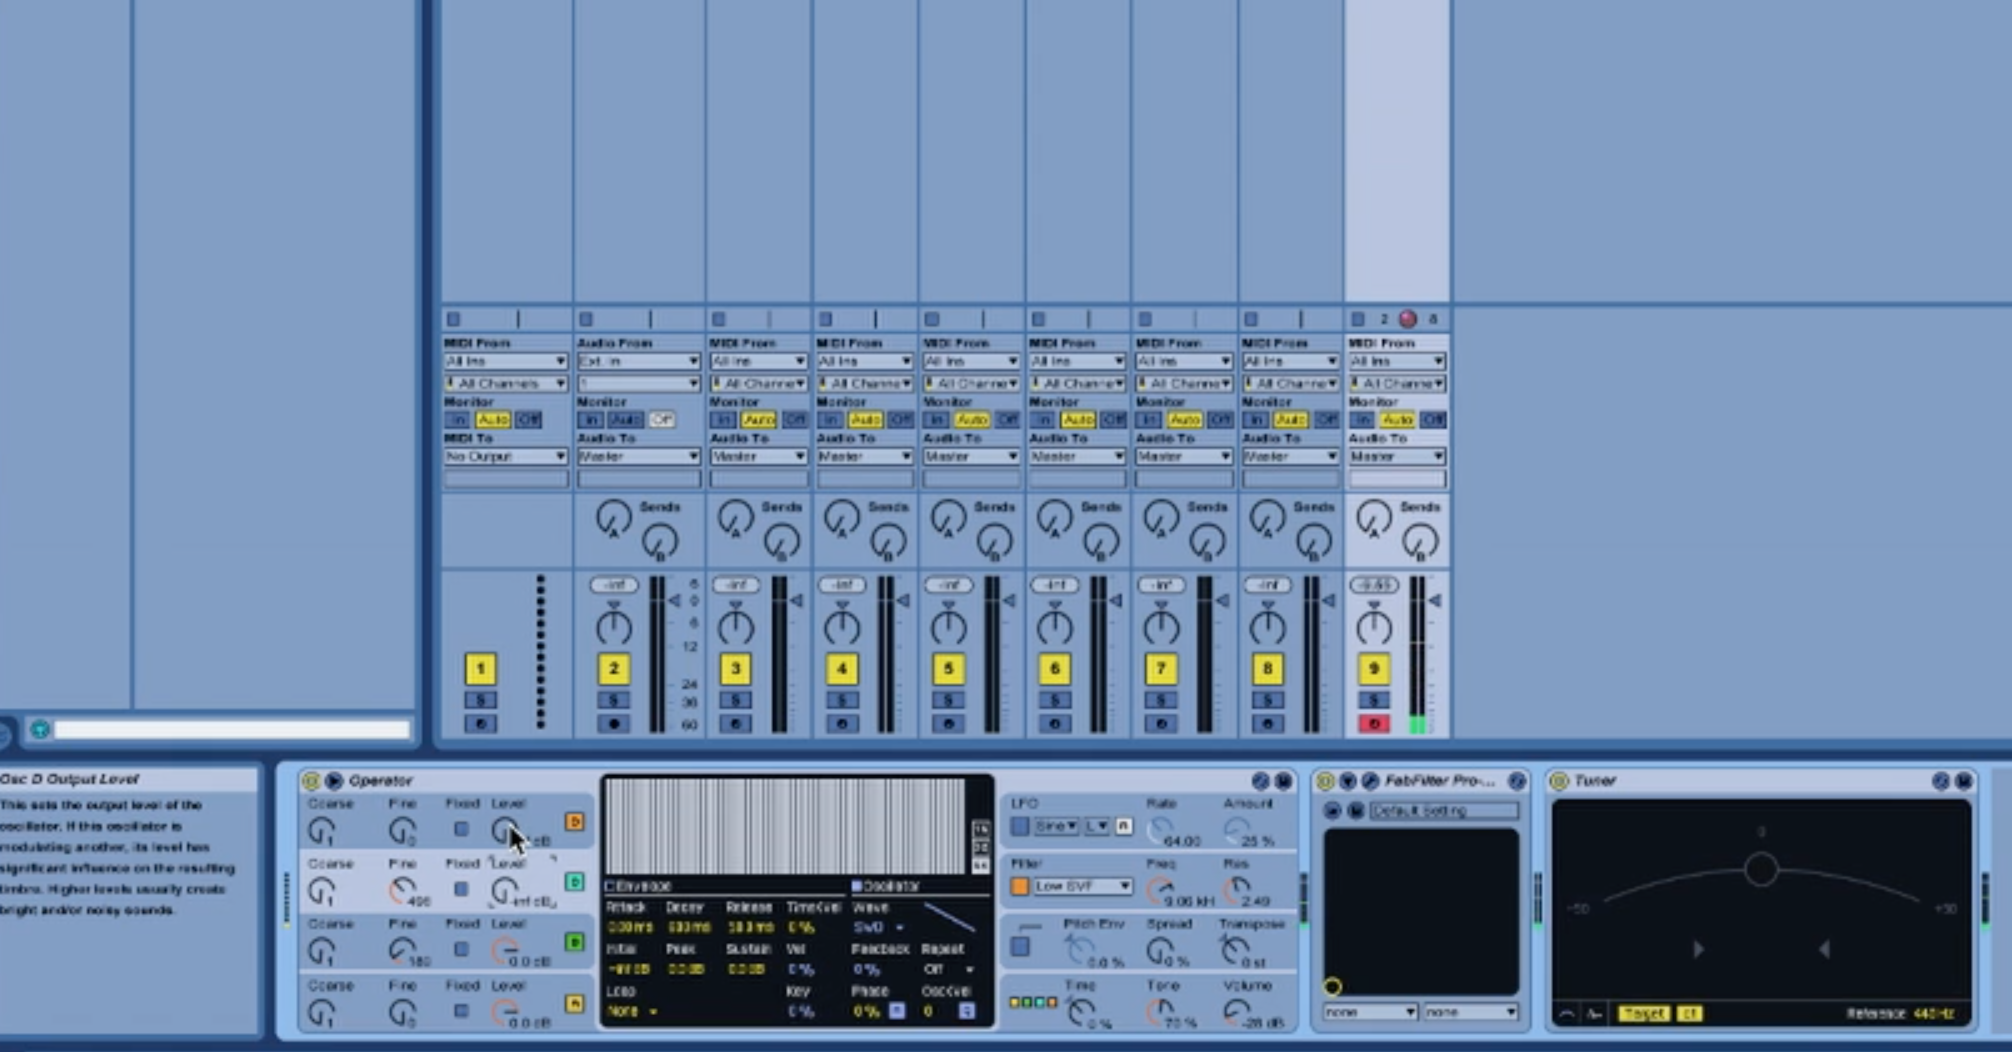2012x1052 pixels.
Task: Open LFO Sine waveform dropdown
Action: 1056,826
